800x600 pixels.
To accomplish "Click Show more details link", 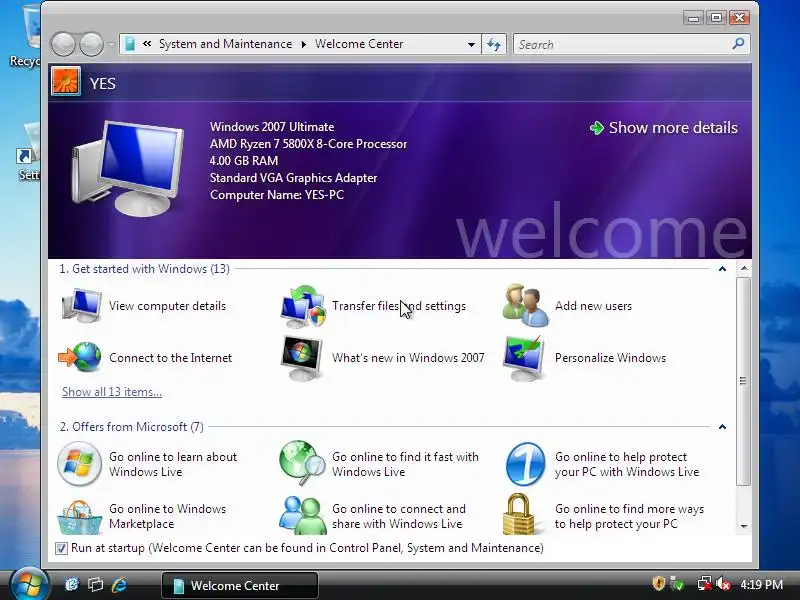I will coord(664,128).
